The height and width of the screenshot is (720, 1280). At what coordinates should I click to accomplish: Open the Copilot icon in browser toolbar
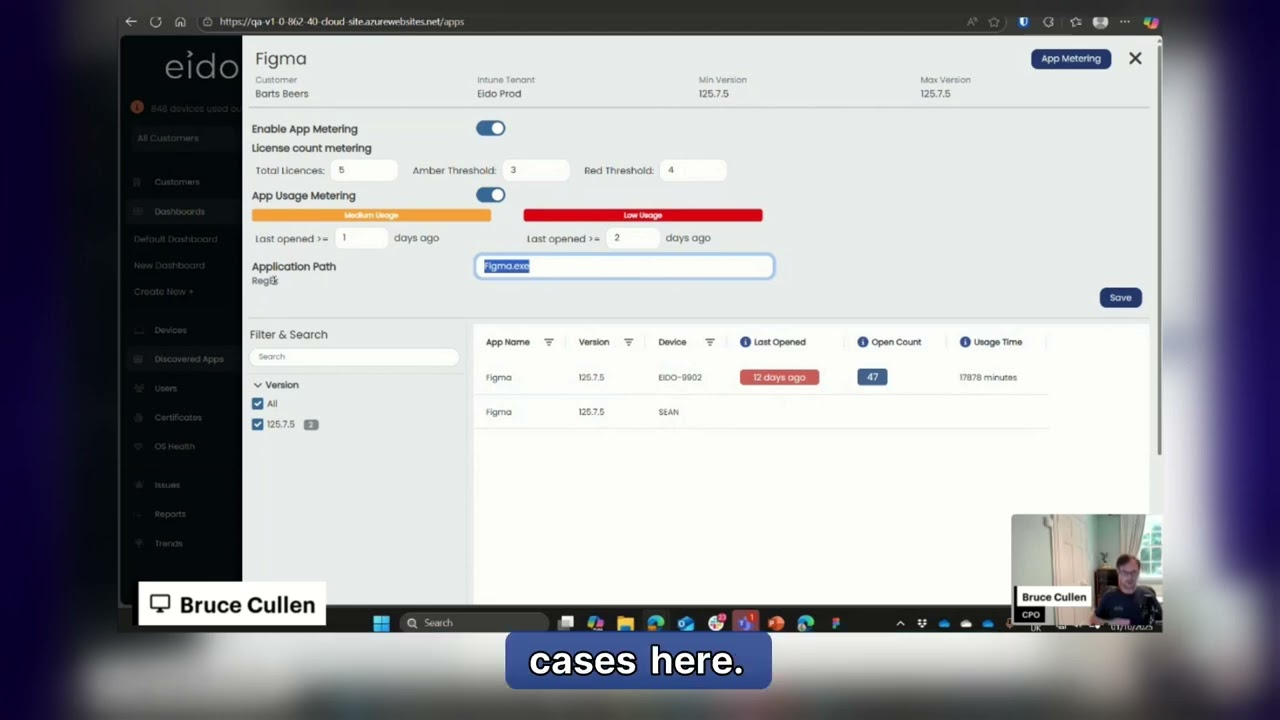(1151, 21)
